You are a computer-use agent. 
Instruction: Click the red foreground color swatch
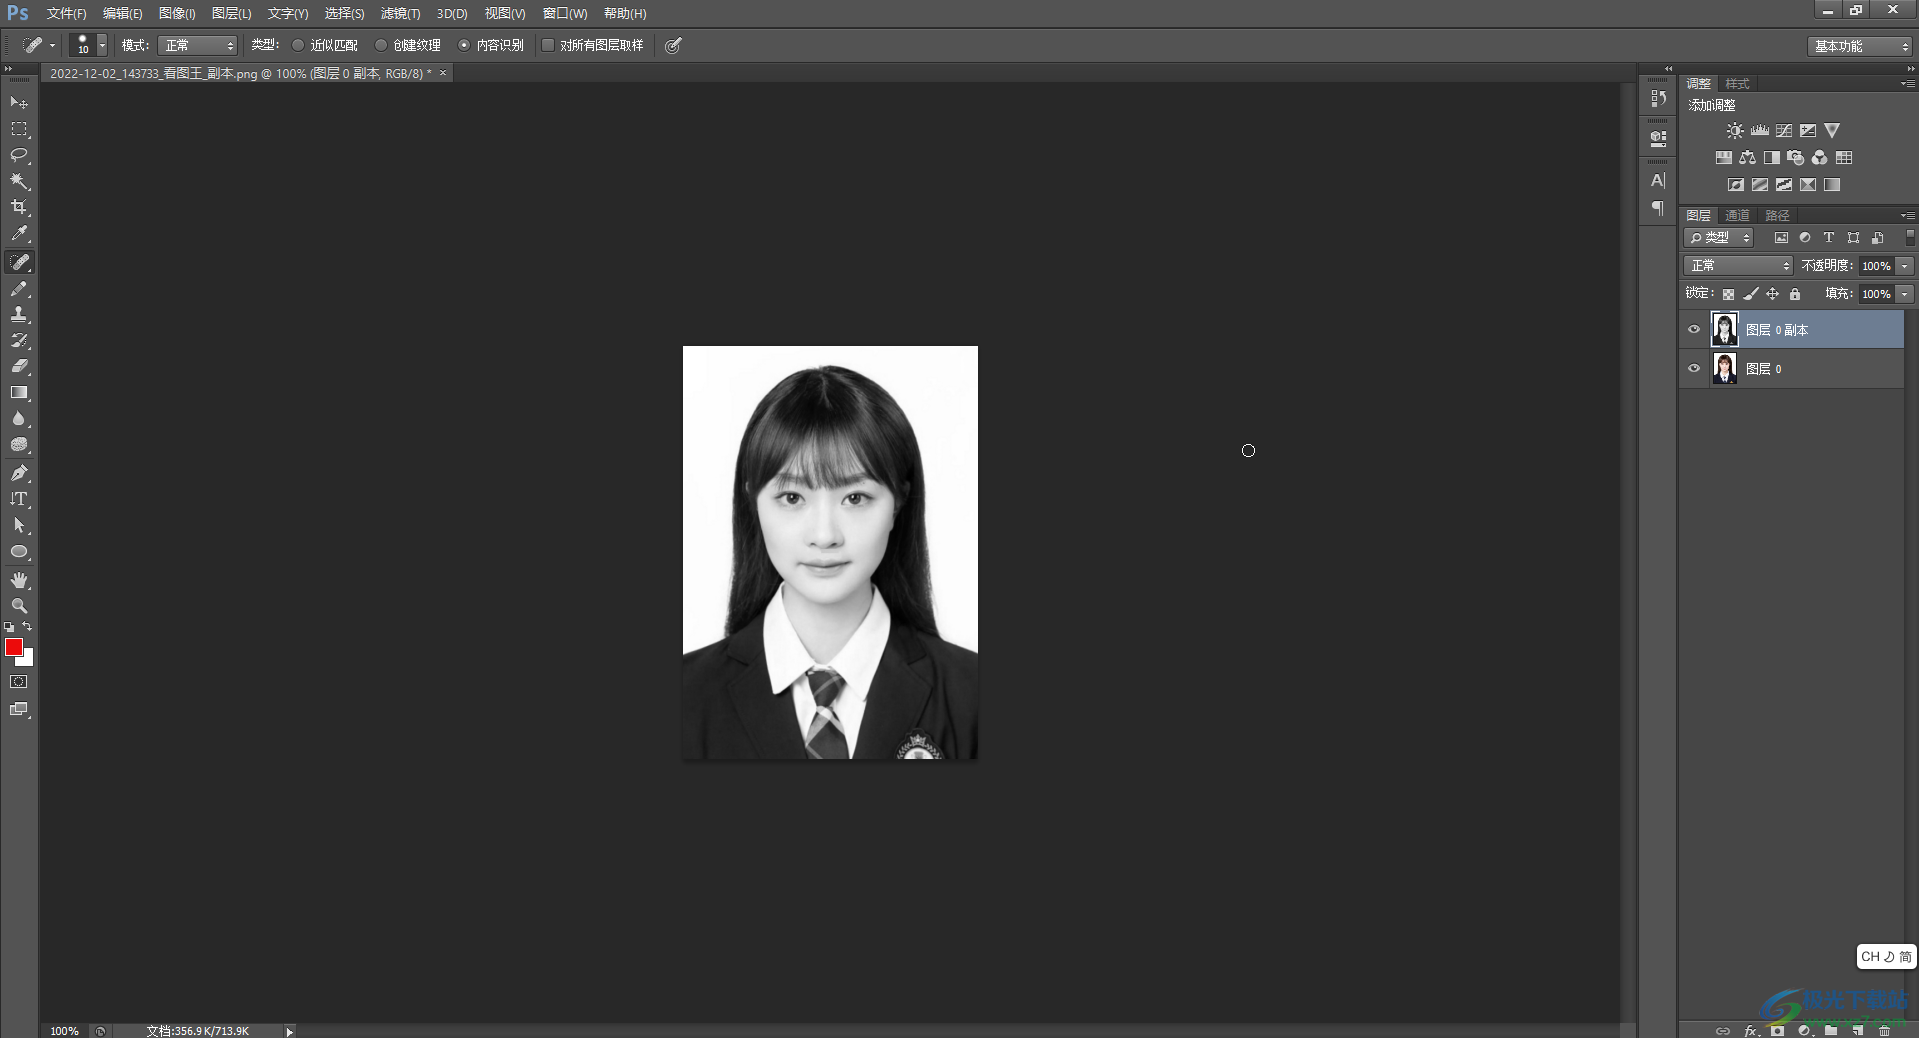coord(13,647)
